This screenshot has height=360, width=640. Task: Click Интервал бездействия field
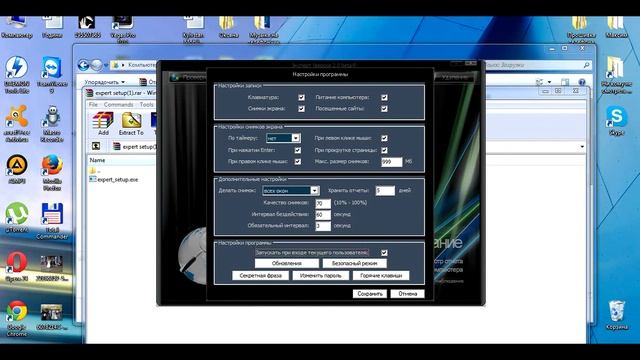click(x=323, y=214)
